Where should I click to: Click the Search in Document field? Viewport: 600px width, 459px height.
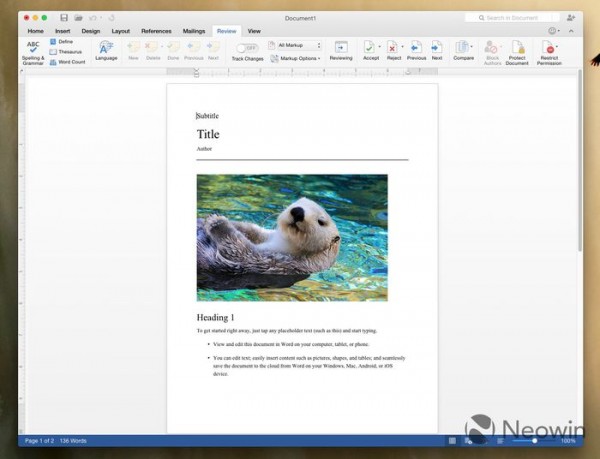[x=512, y=18]
